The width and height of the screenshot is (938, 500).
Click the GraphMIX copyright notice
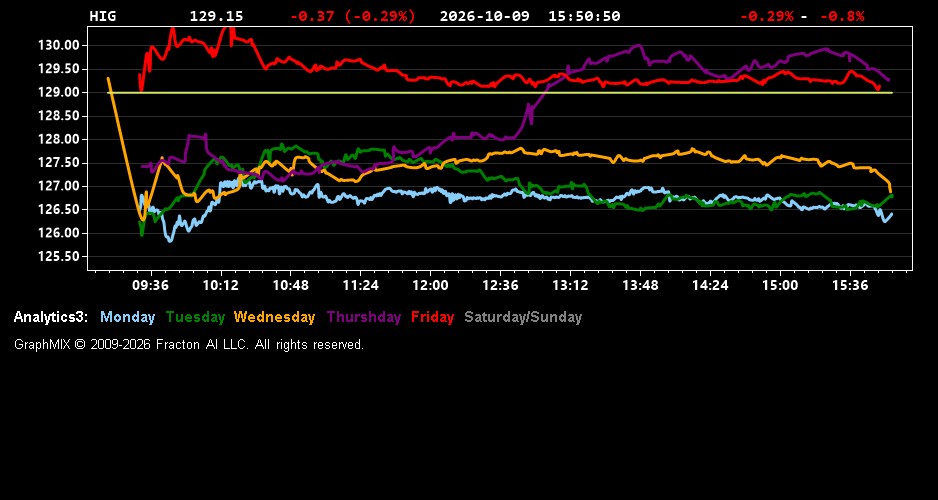188,344
